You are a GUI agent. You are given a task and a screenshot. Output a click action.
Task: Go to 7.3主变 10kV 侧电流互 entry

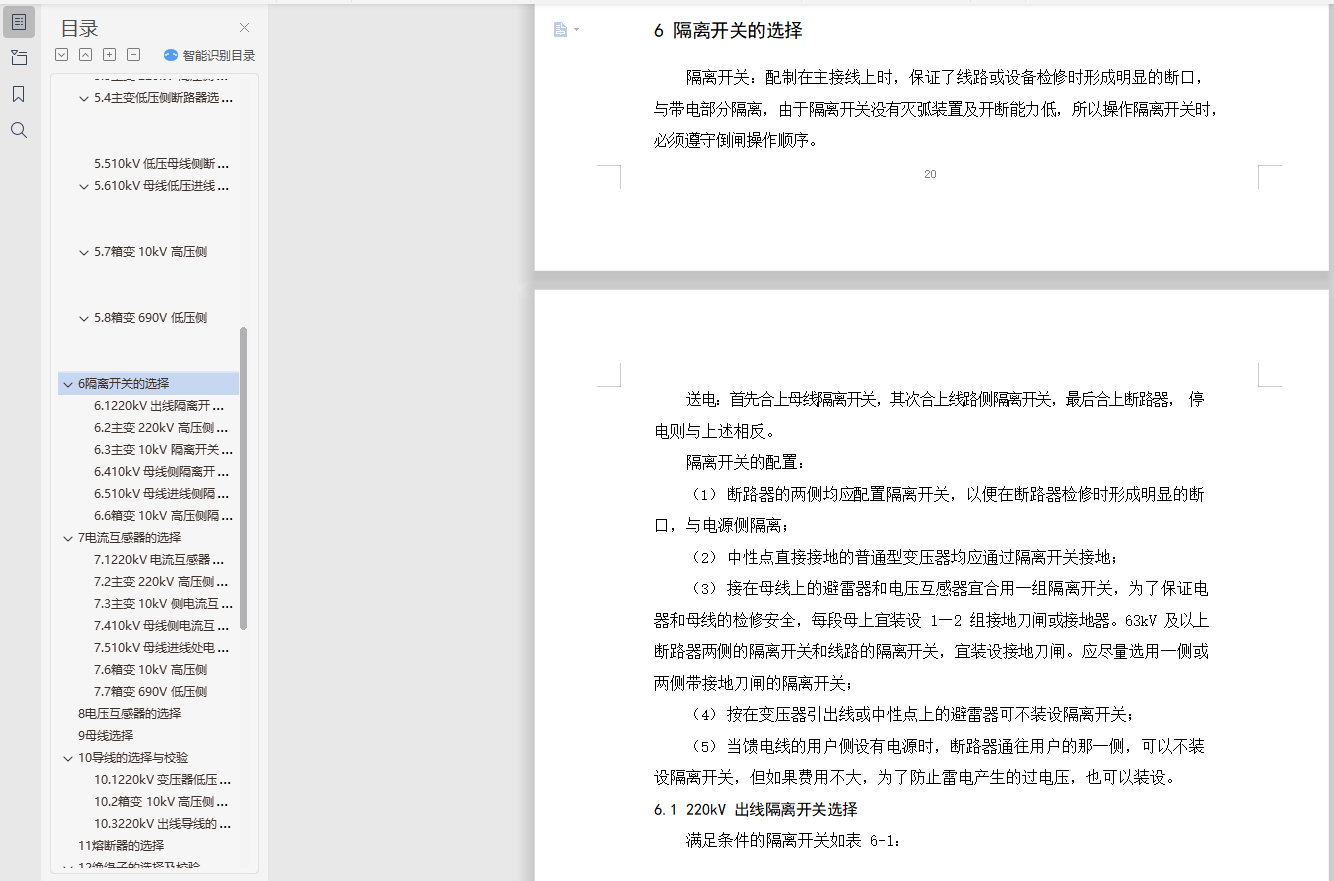coord(164,604)
